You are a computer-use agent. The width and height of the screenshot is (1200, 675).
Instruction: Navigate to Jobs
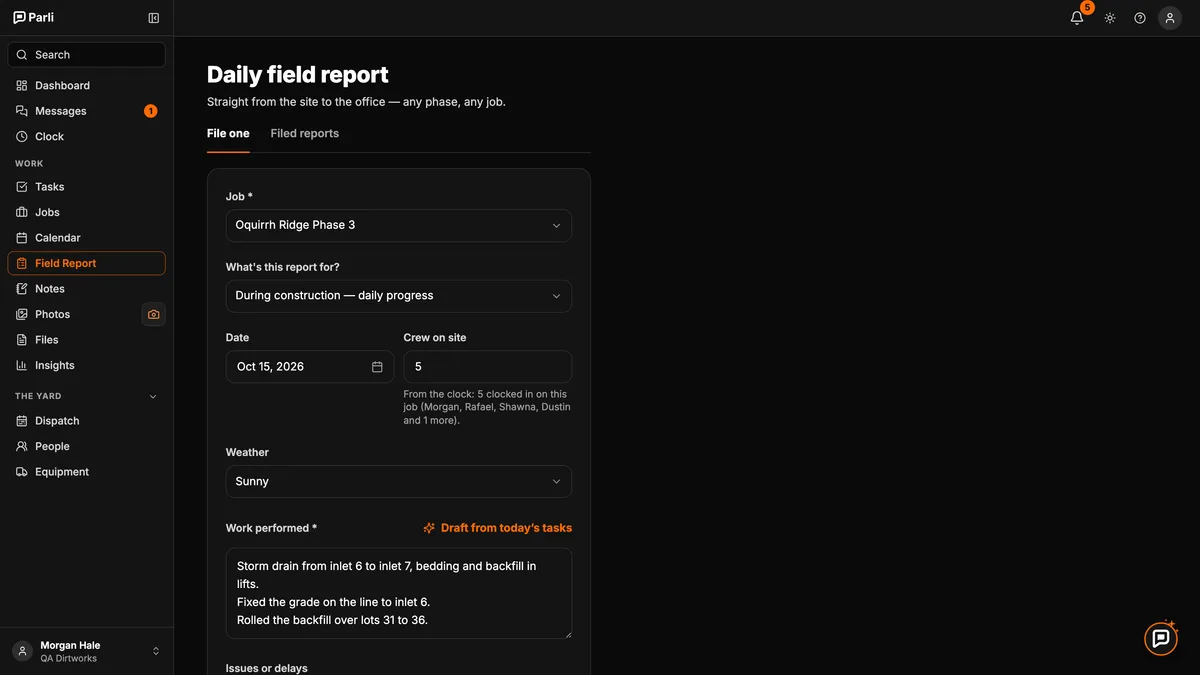click(86, 212)
